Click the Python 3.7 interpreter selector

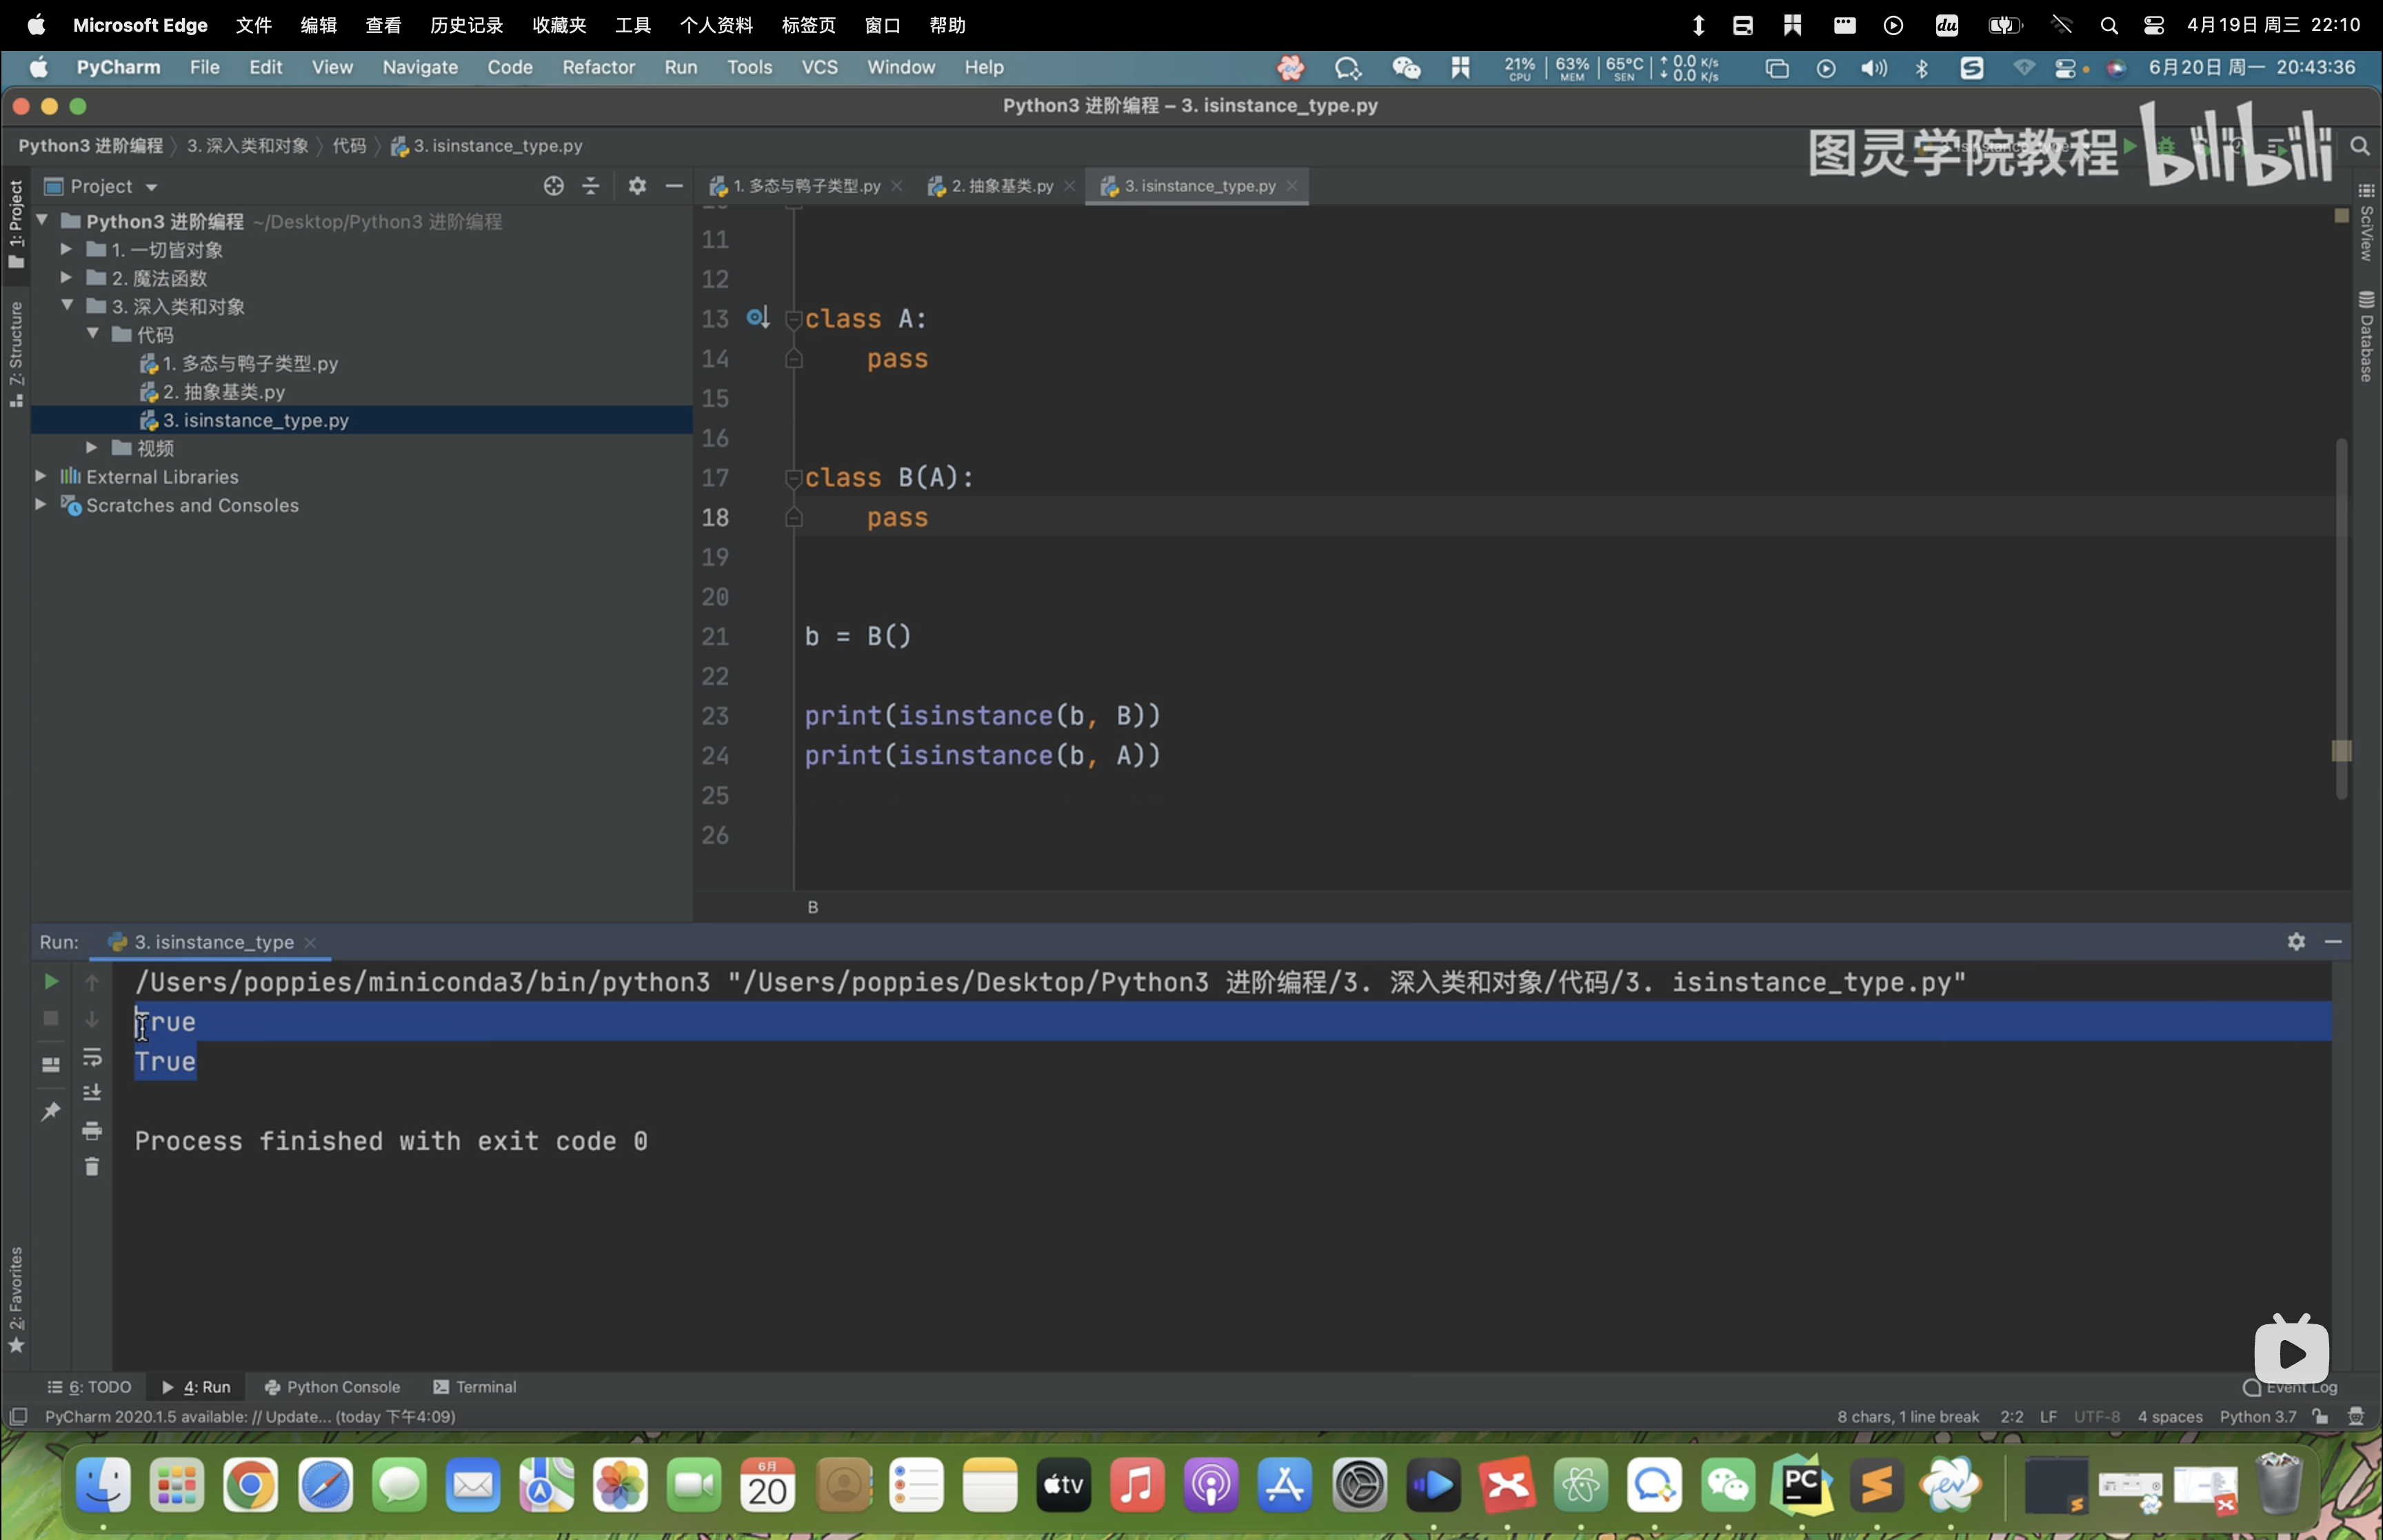click(2258, 1417)
